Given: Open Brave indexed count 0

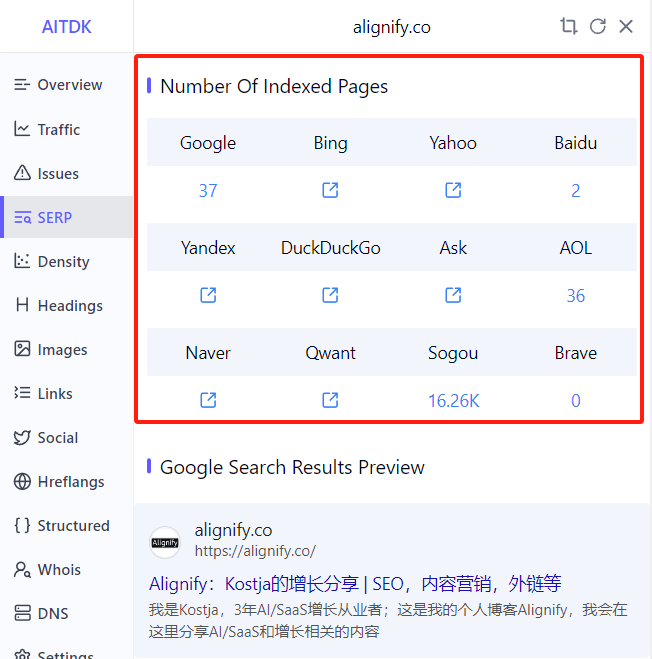Looking at the screenshot, I should coord(576,401).
